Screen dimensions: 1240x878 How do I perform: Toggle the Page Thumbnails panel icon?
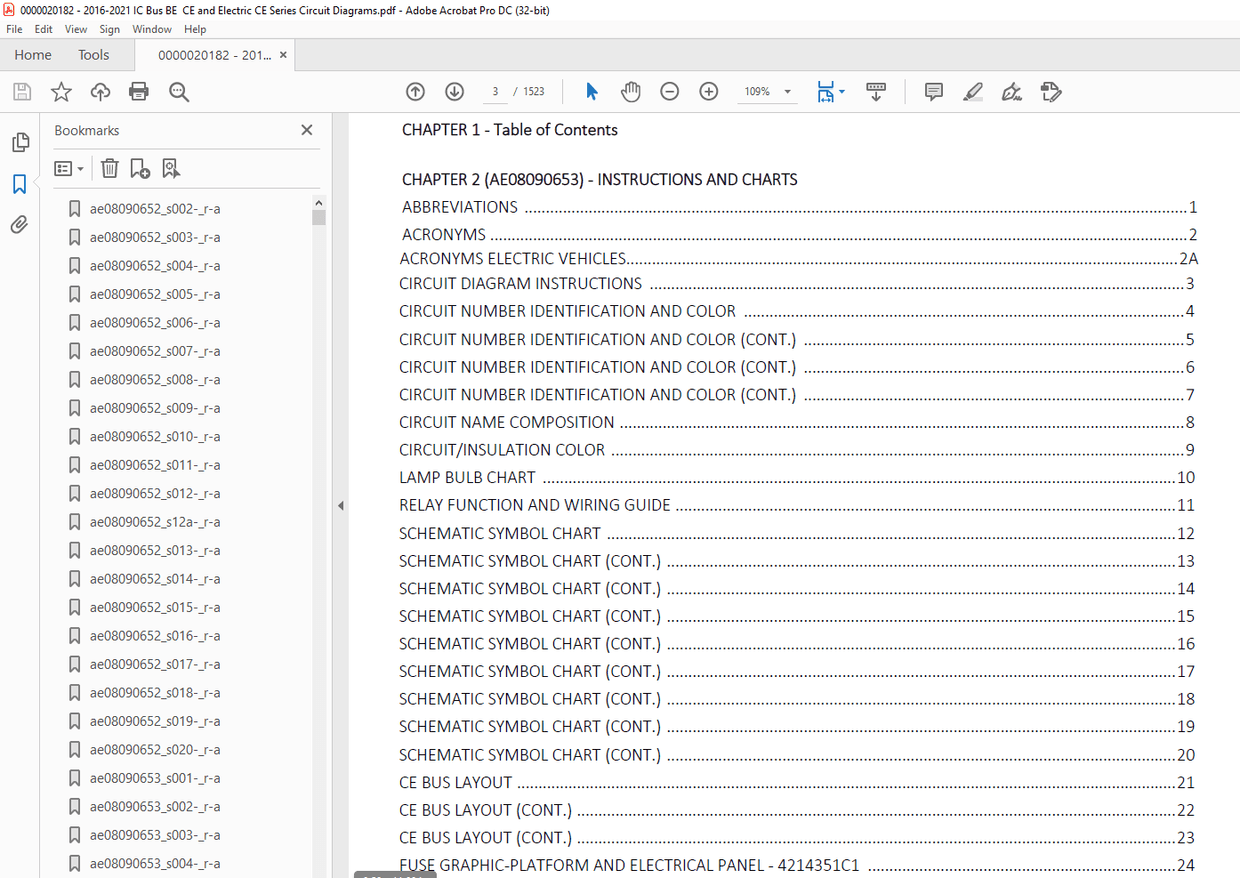click(x=19, y=143)
